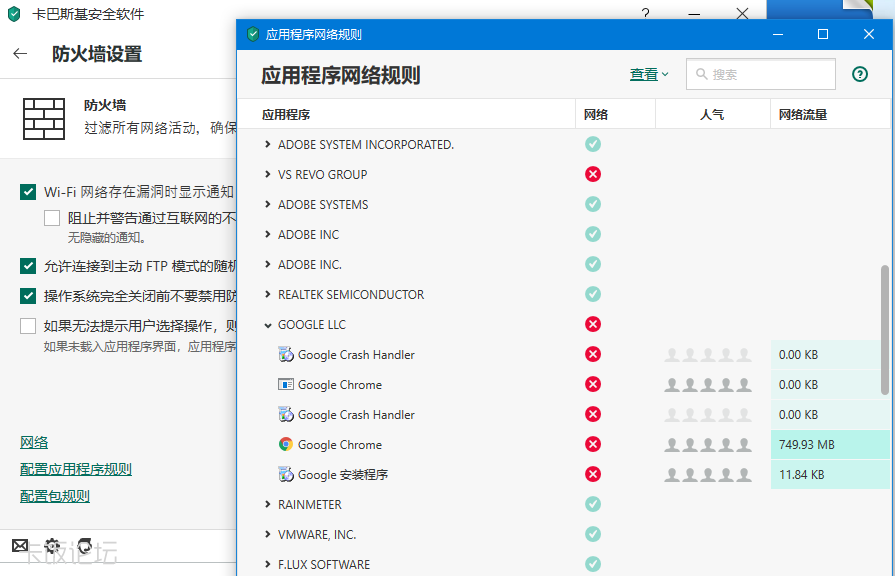Click the network status icon for VMWARE, INC.

tap(593, 534)
